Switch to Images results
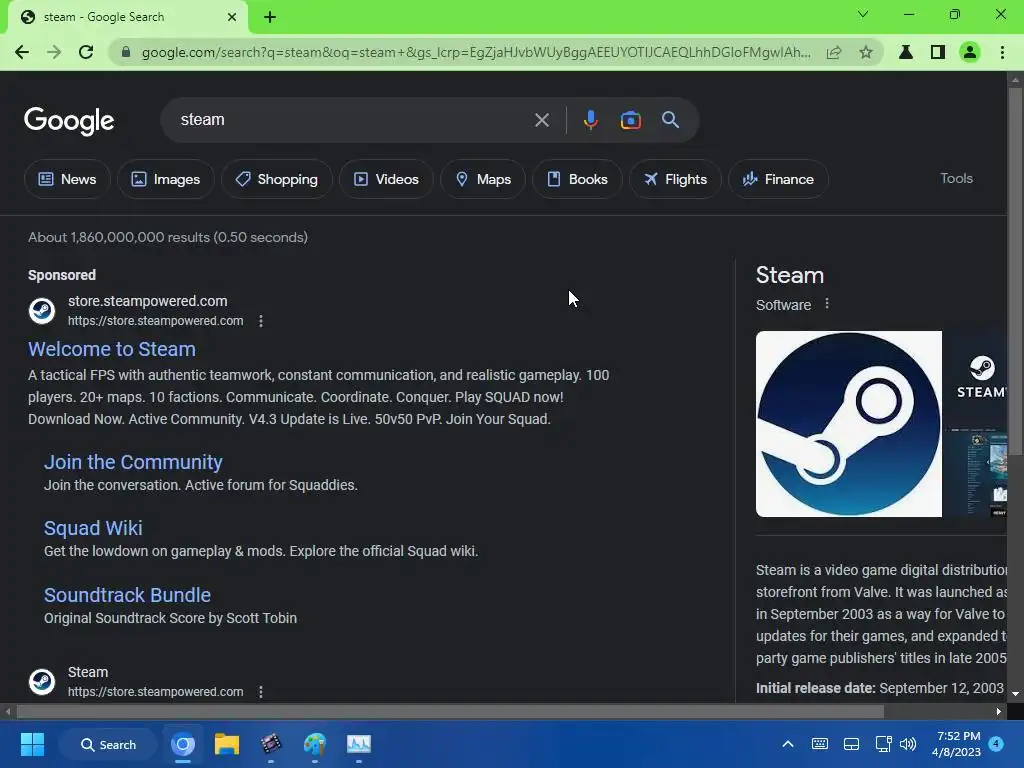 (x=165, y=179)
